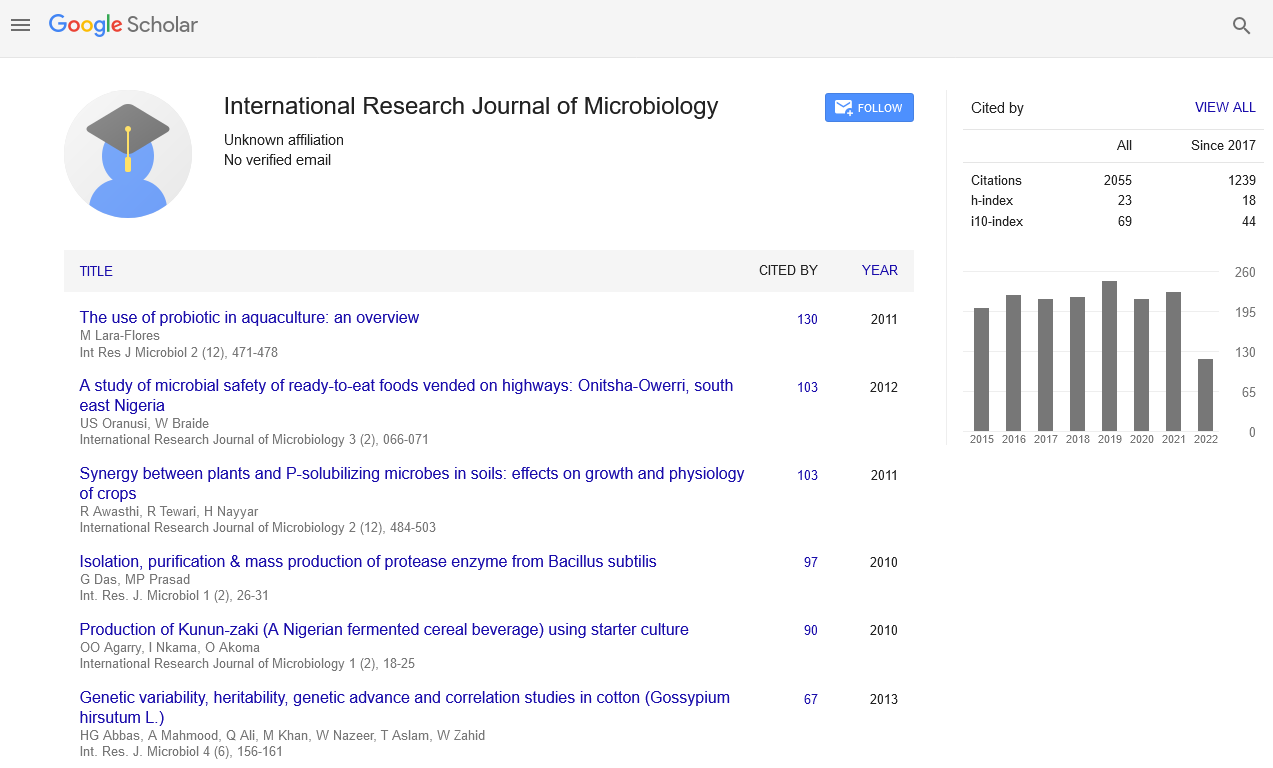Open VIEW ALL citation metrics
Image resolution: width=1273 pixels, height=768 pixels.
click(x=1225, y=107)
